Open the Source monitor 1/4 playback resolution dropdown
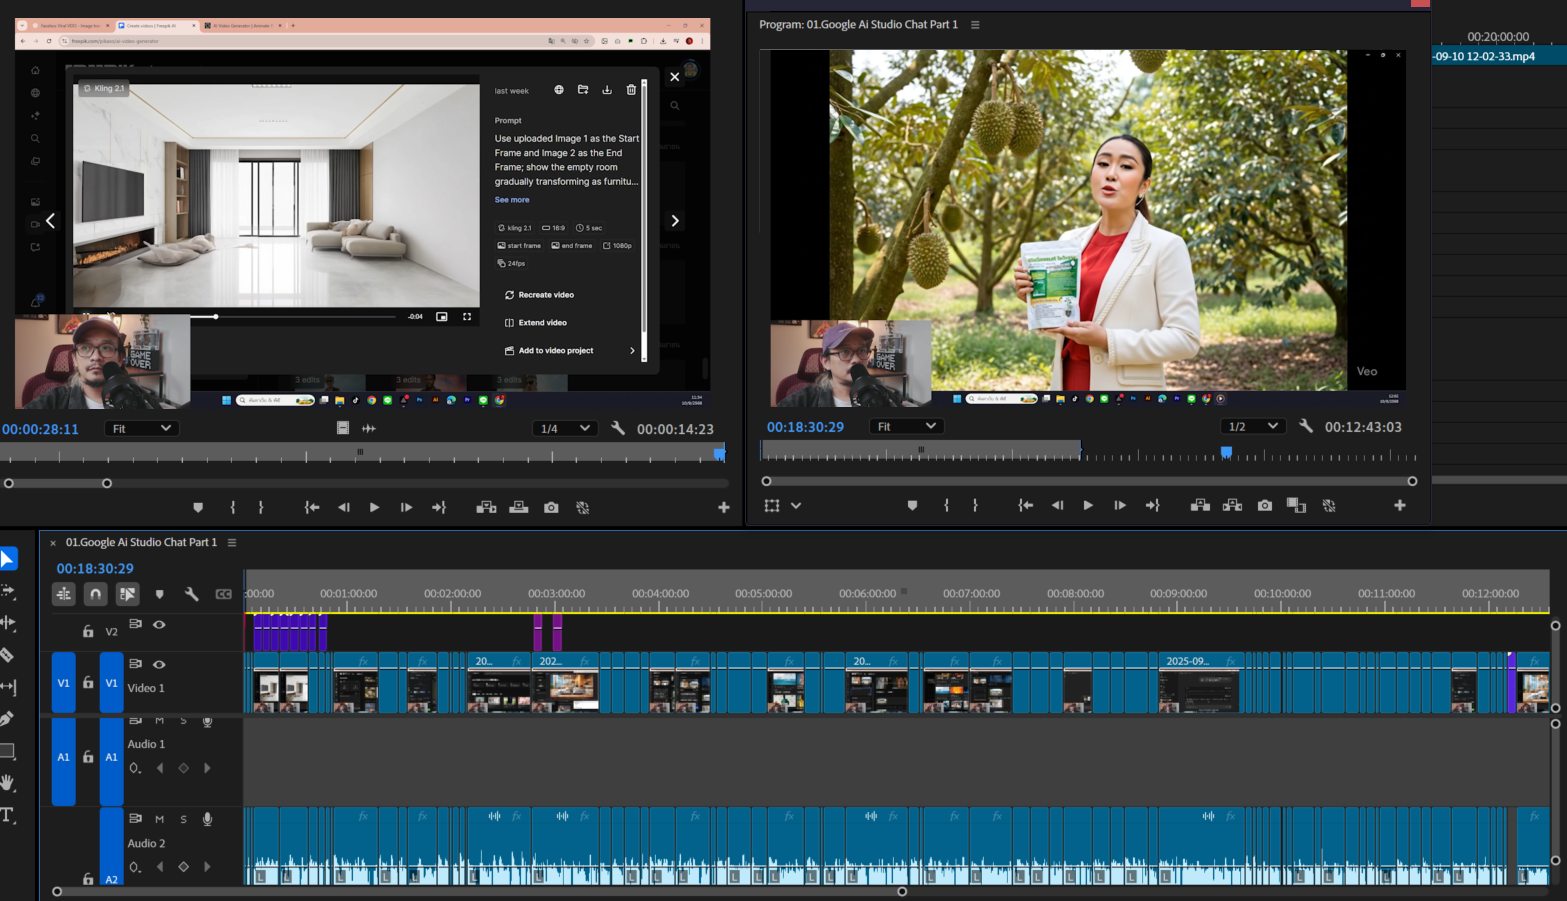The height and width of the screenshot is (901, 1567). [x=565, y=428]
